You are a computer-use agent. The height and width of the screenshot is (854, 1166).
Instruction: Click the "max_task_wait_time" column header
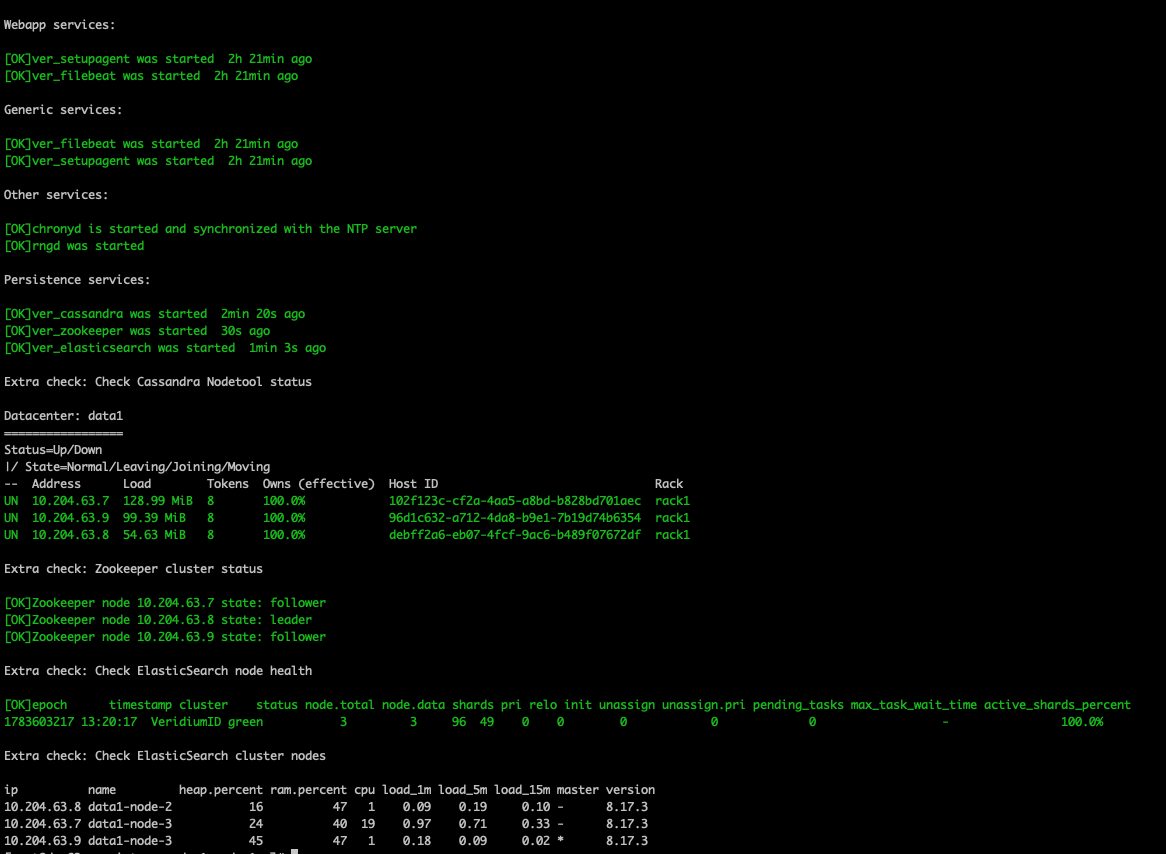[x=914, y=705]
